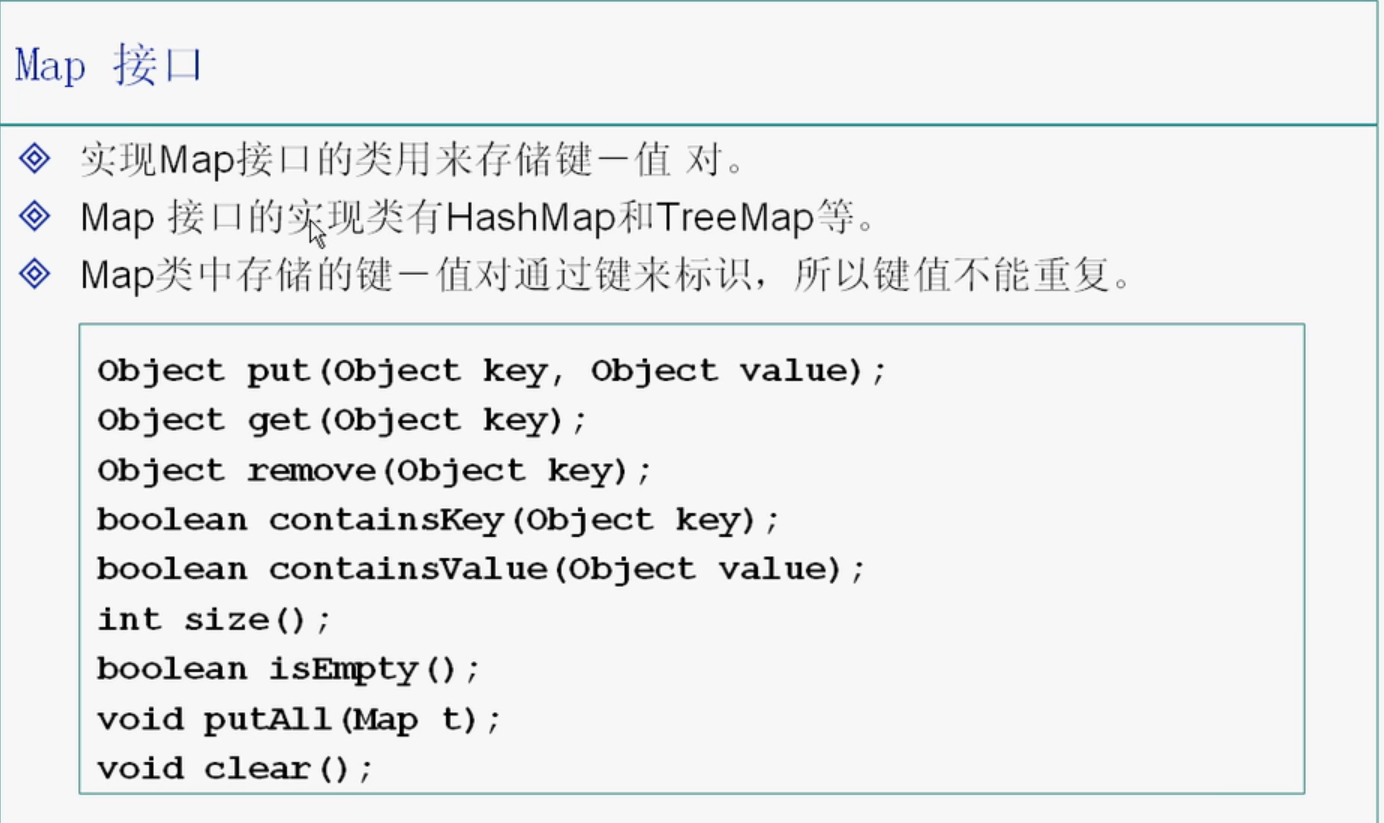Click the 'Object get(Object key);' line
This screenshot has width=1384, height=823.
[x=342, y=421]
